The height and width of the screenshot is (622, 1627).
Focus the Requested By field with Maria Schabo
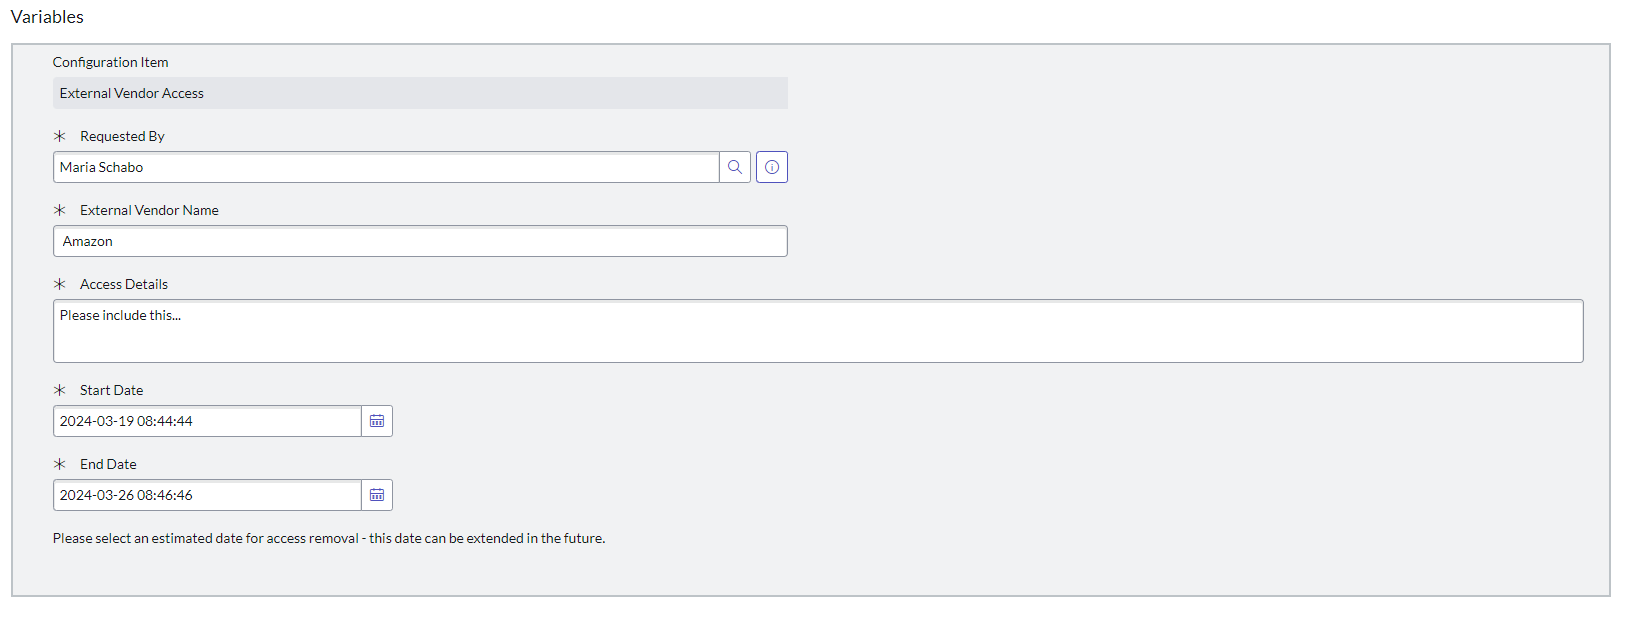pos(386,167)
